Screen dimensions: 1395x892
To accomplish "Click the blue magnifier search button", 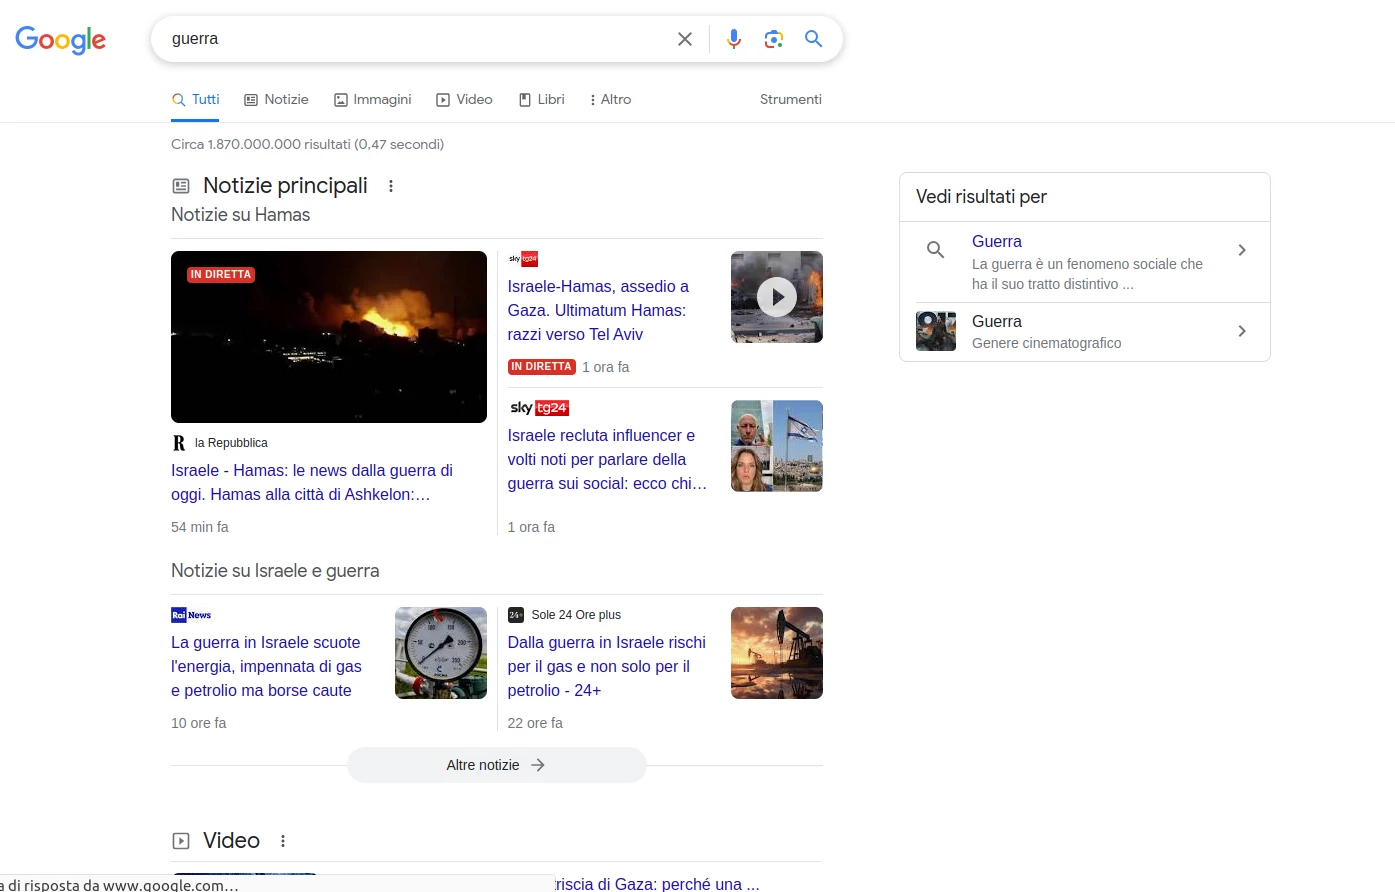I will (814, 39).
